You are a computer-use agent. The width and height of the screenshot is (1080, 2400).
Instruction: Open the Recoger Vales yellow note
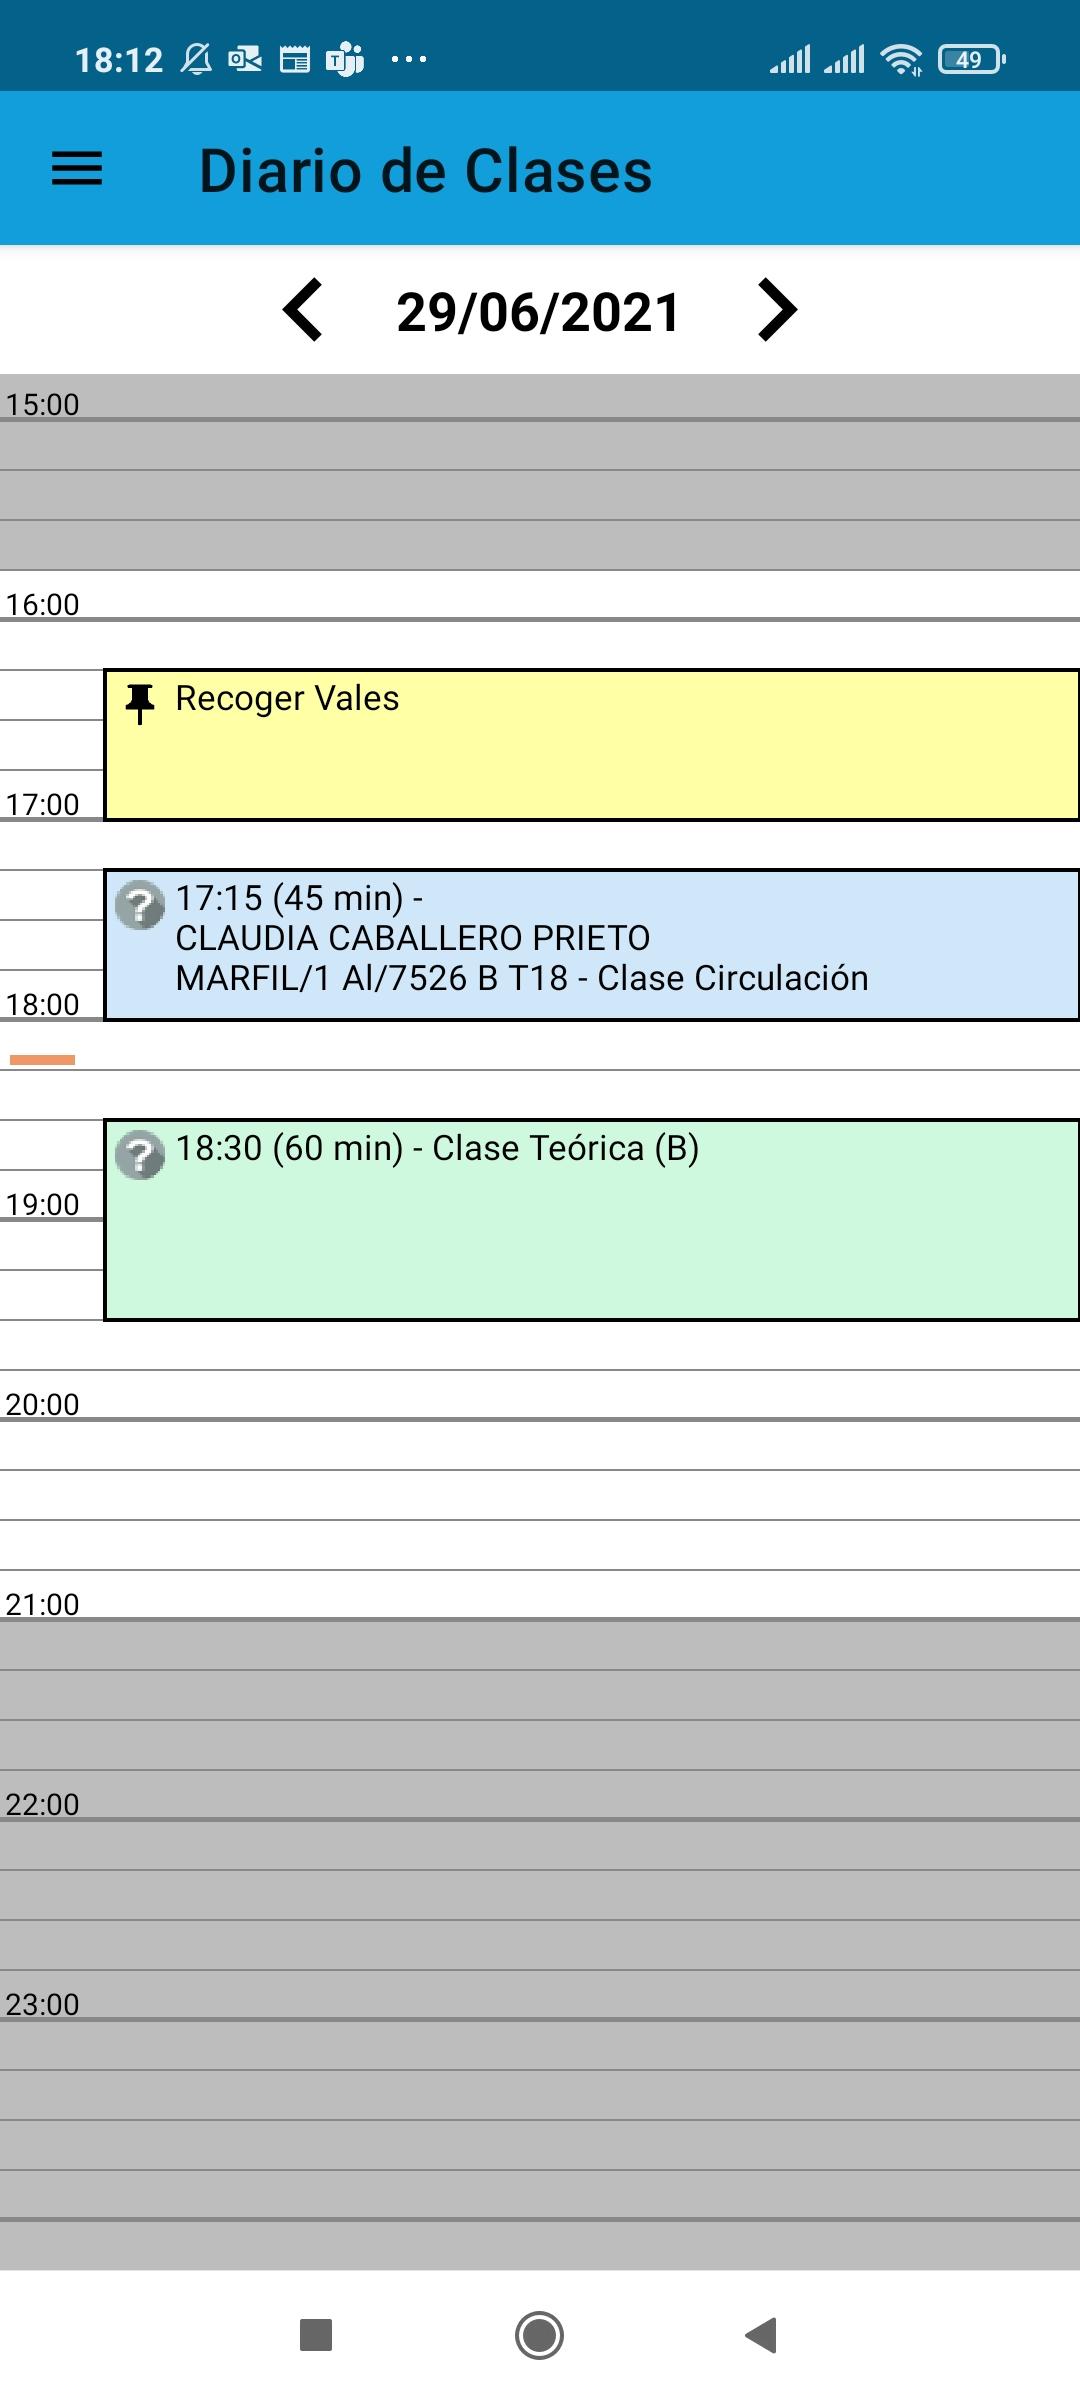(592, 745)
